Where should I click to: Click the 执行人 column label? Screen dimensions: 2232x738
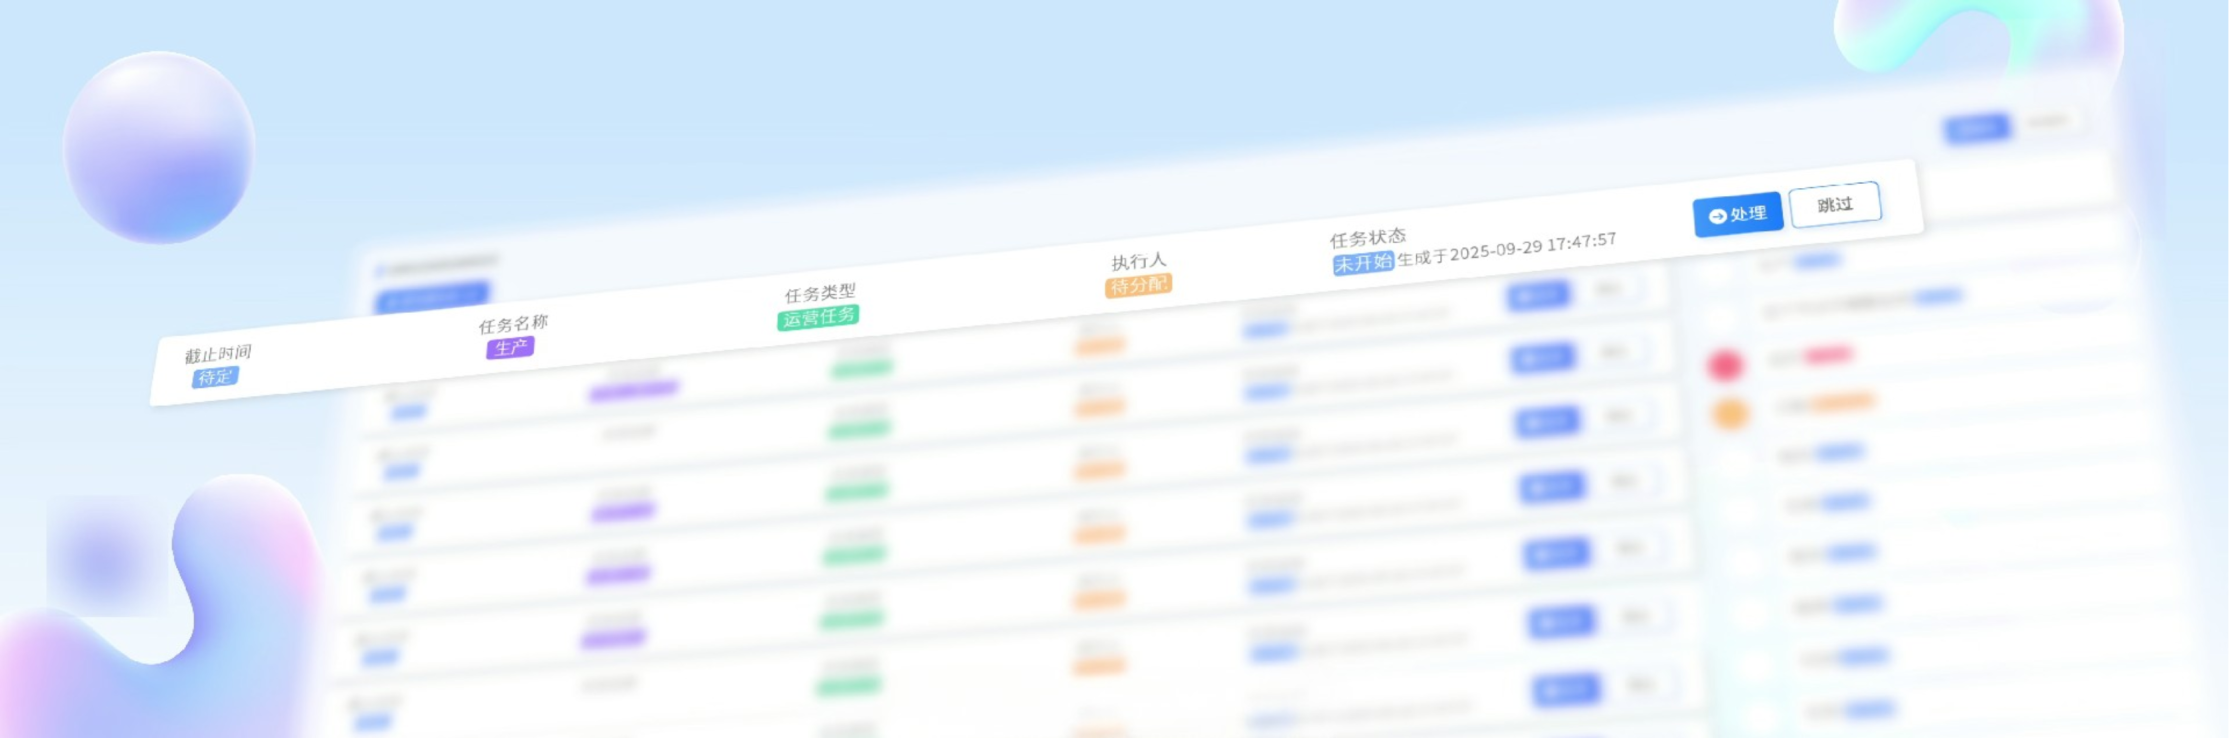tap(1139, 261)
